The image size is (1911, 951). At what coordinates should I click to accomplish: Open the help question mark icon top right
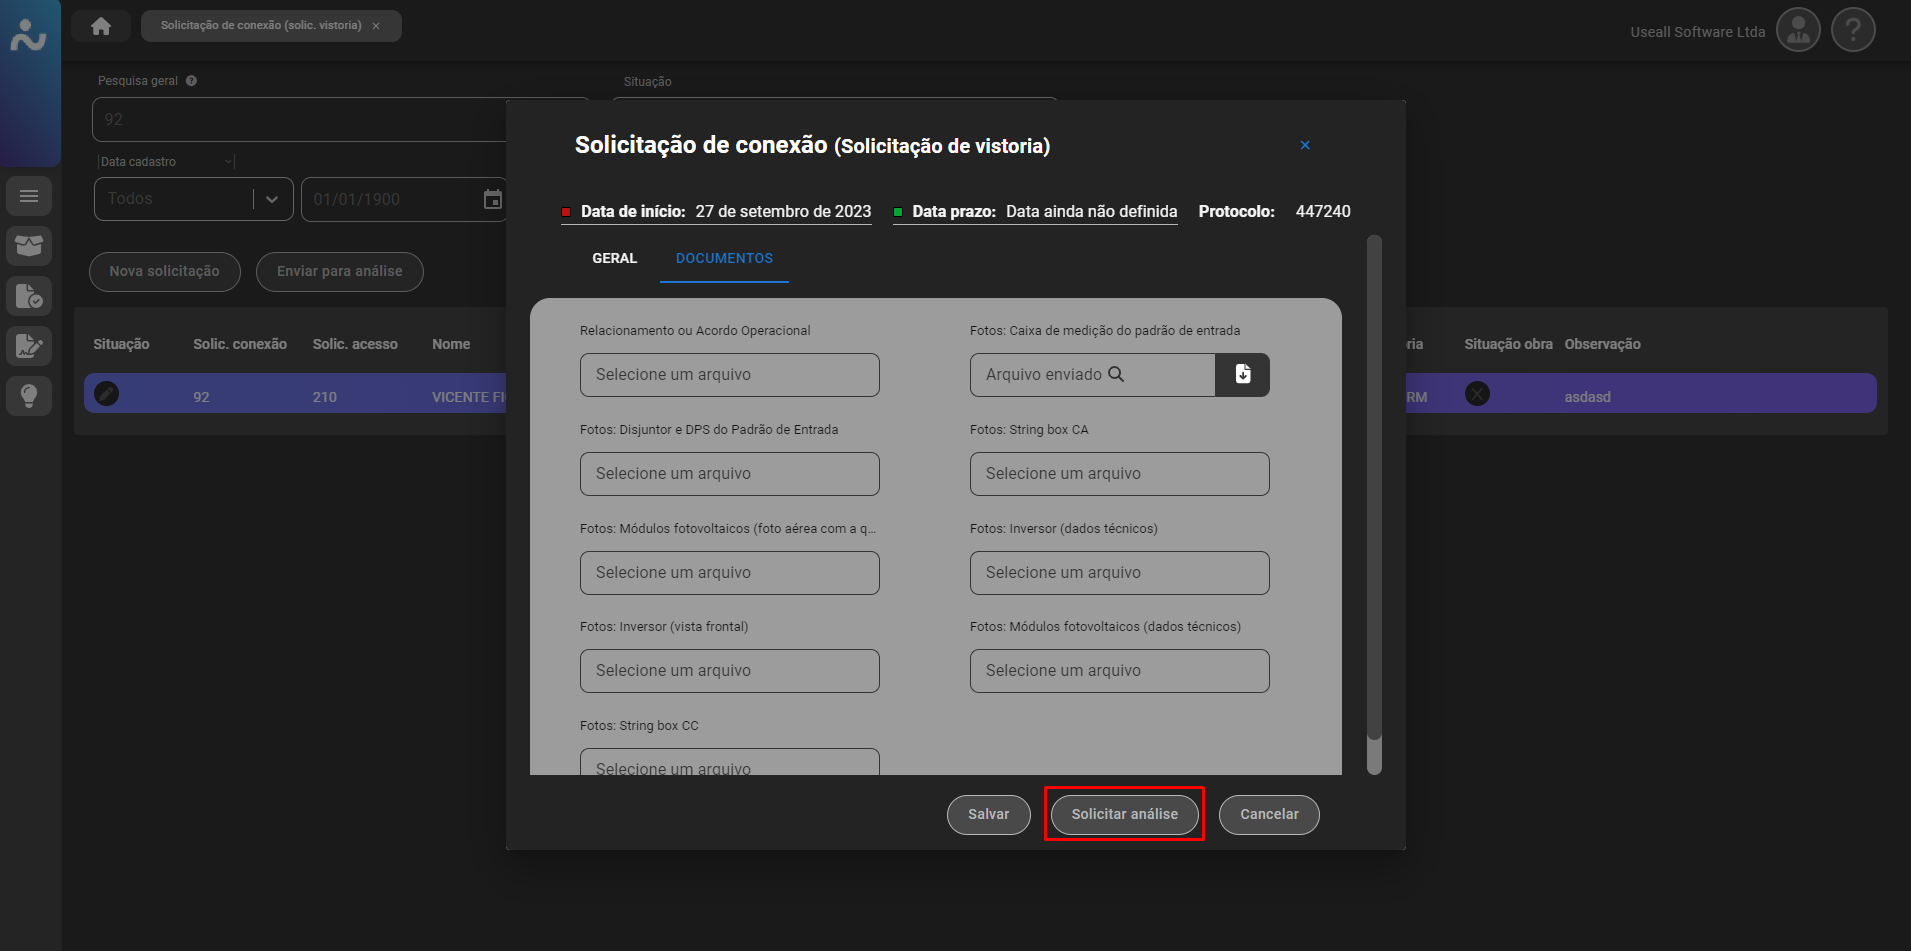coord(1852,30)
